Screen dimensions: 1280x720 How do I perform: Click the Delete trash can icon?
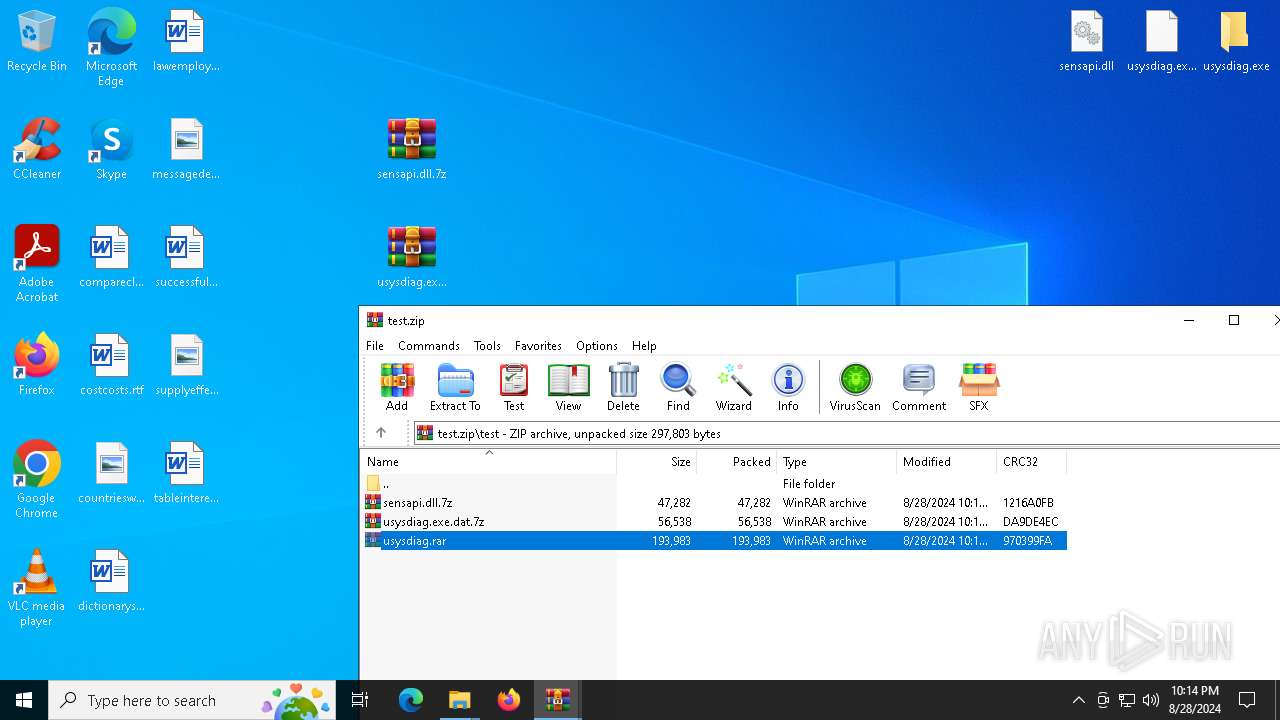[623, 387]
